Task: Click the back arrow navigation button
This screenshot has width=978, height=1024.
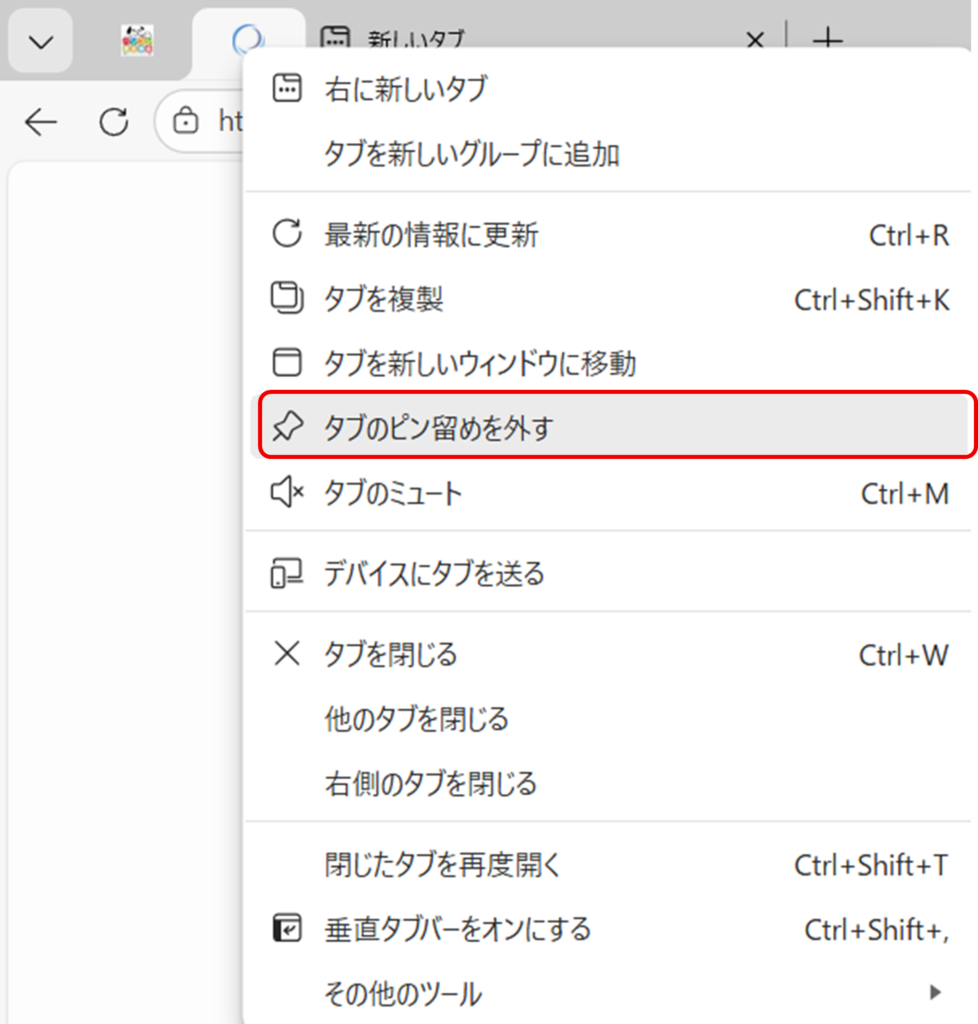Action: click(x=41, y=122)
